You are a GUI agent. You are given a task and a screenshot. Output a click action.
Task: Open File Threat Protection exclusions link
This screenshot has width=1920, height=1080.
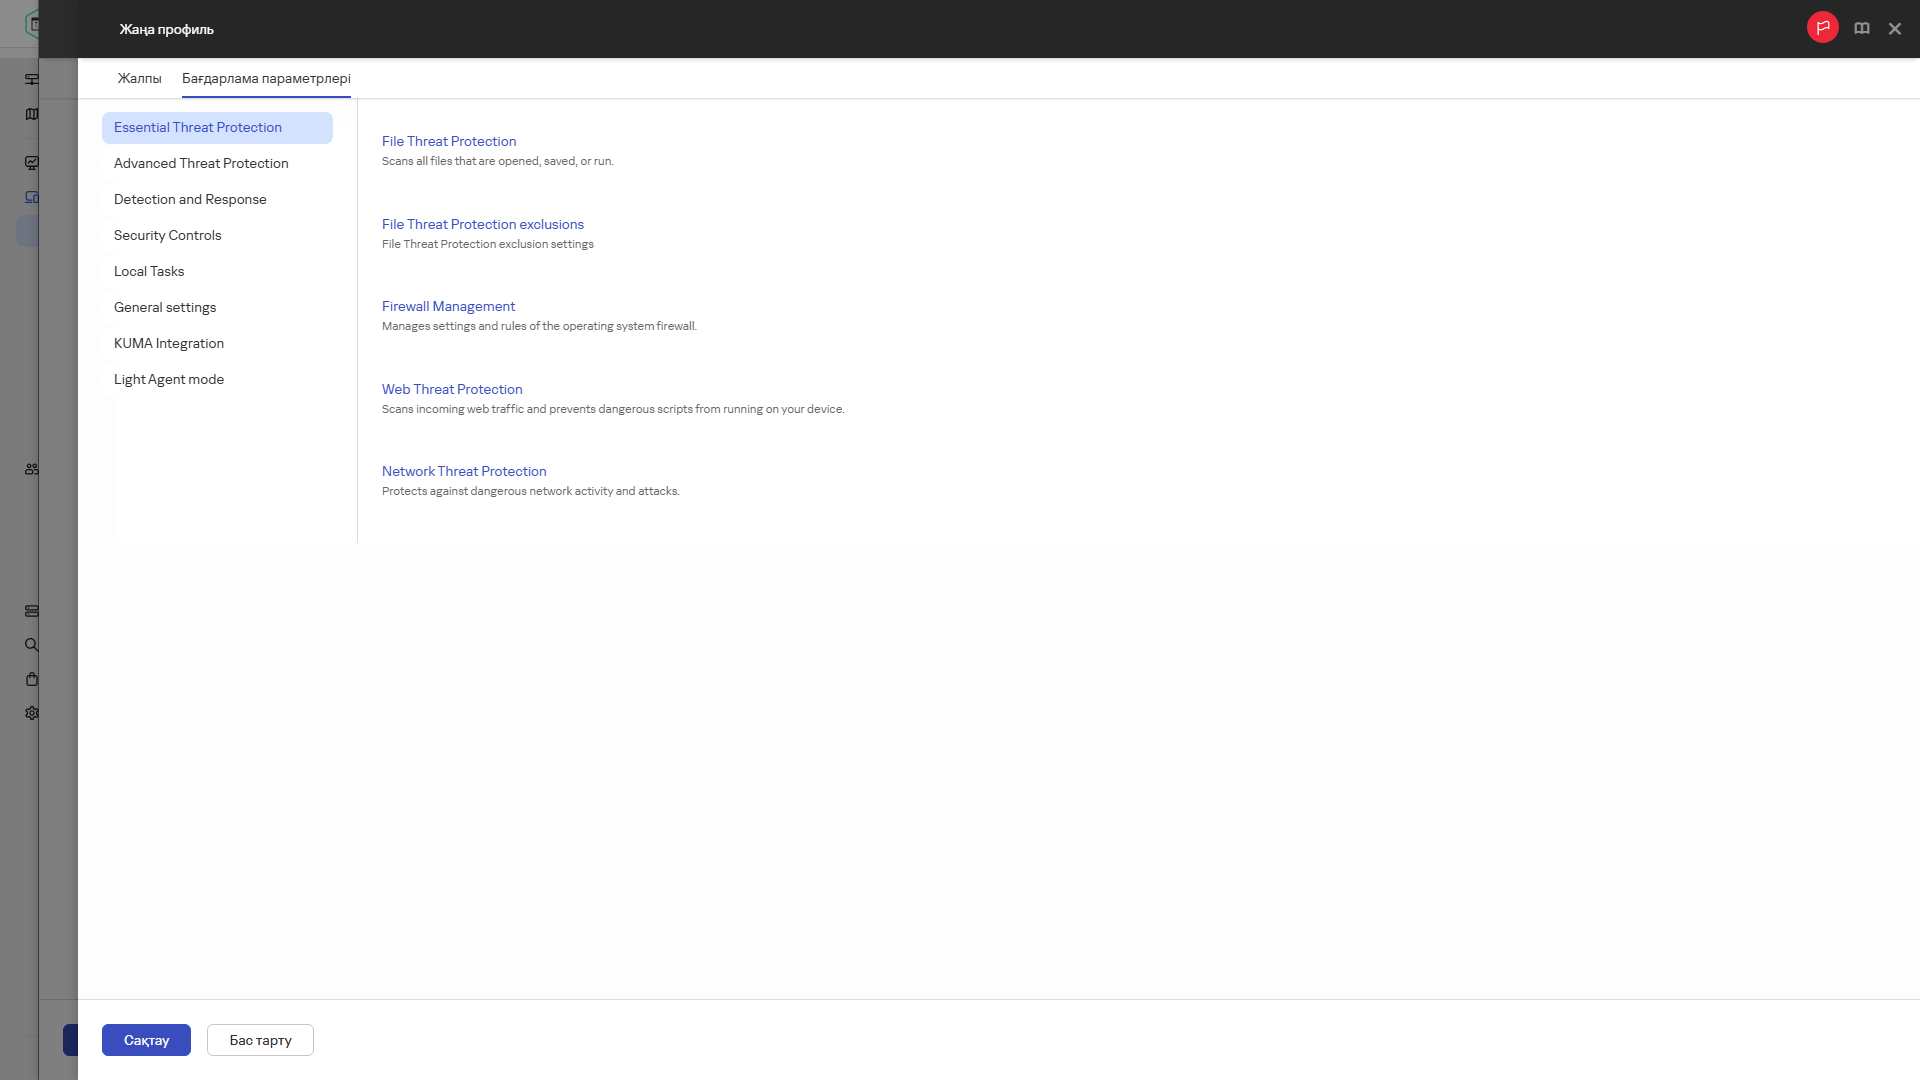tap(483, 224)
